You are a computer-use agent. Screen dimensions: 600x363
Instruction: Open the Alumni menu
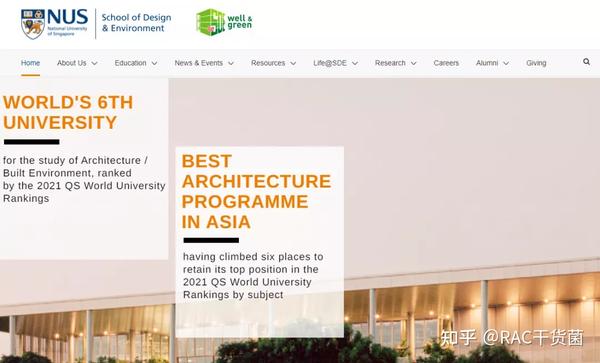tap(487, 63)
